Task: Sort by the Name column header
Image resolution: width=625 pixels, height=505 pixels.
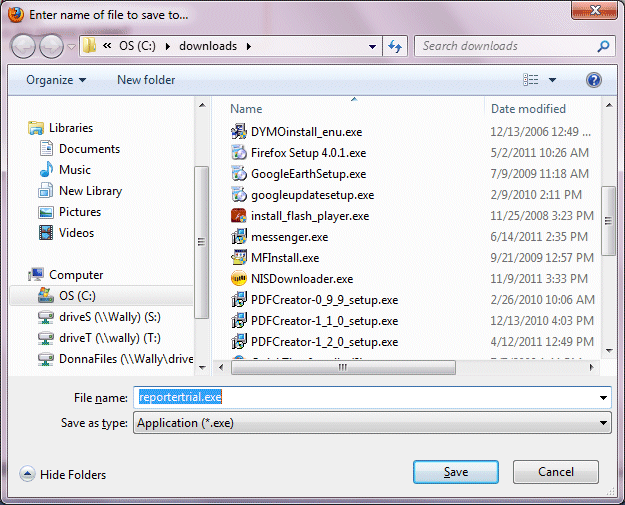Action: [x=246, y=109]
